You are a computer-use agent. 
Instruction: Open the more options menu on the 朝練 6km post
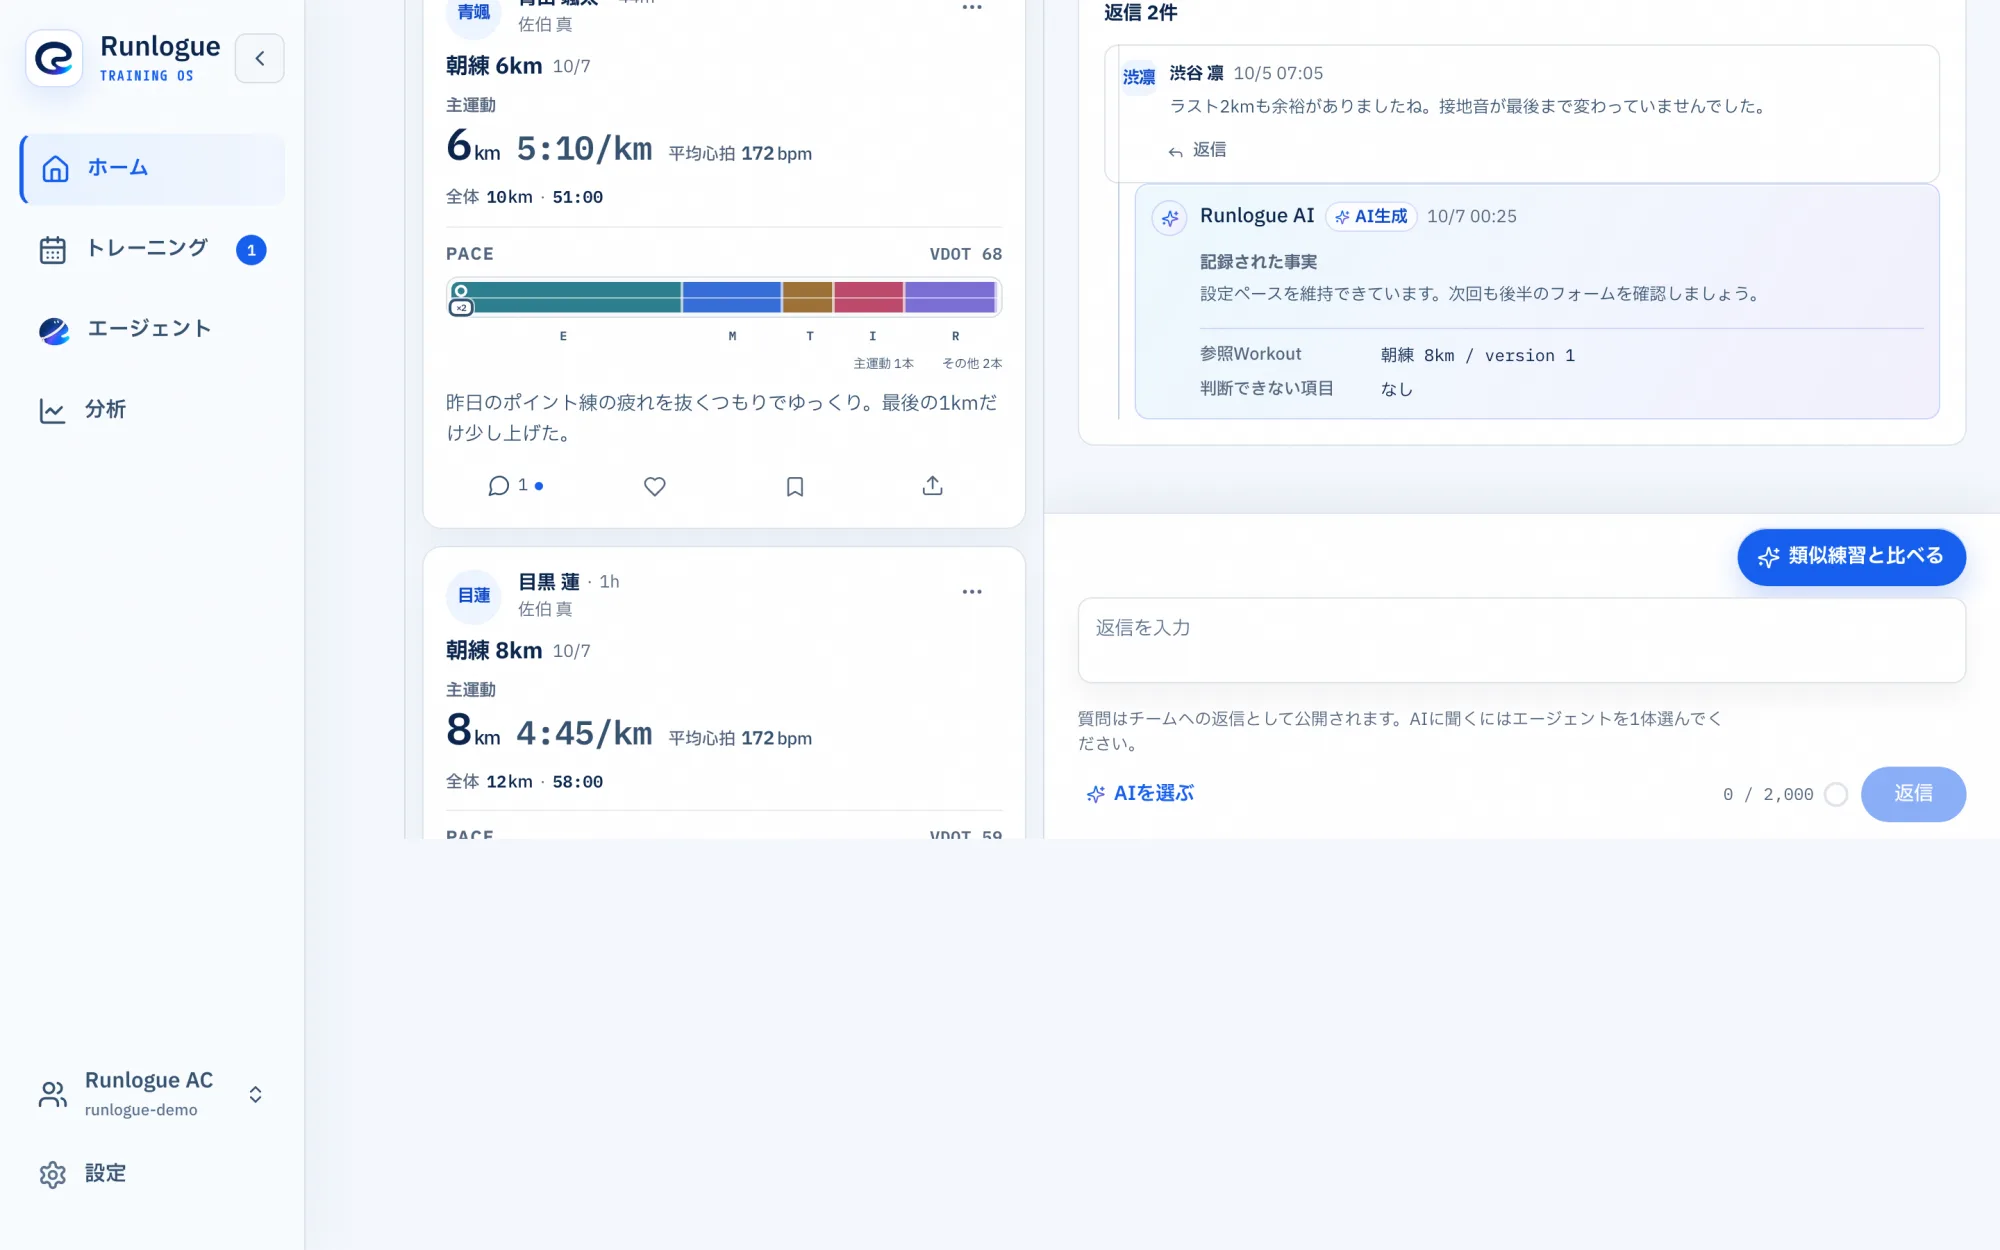coord(972,8)
